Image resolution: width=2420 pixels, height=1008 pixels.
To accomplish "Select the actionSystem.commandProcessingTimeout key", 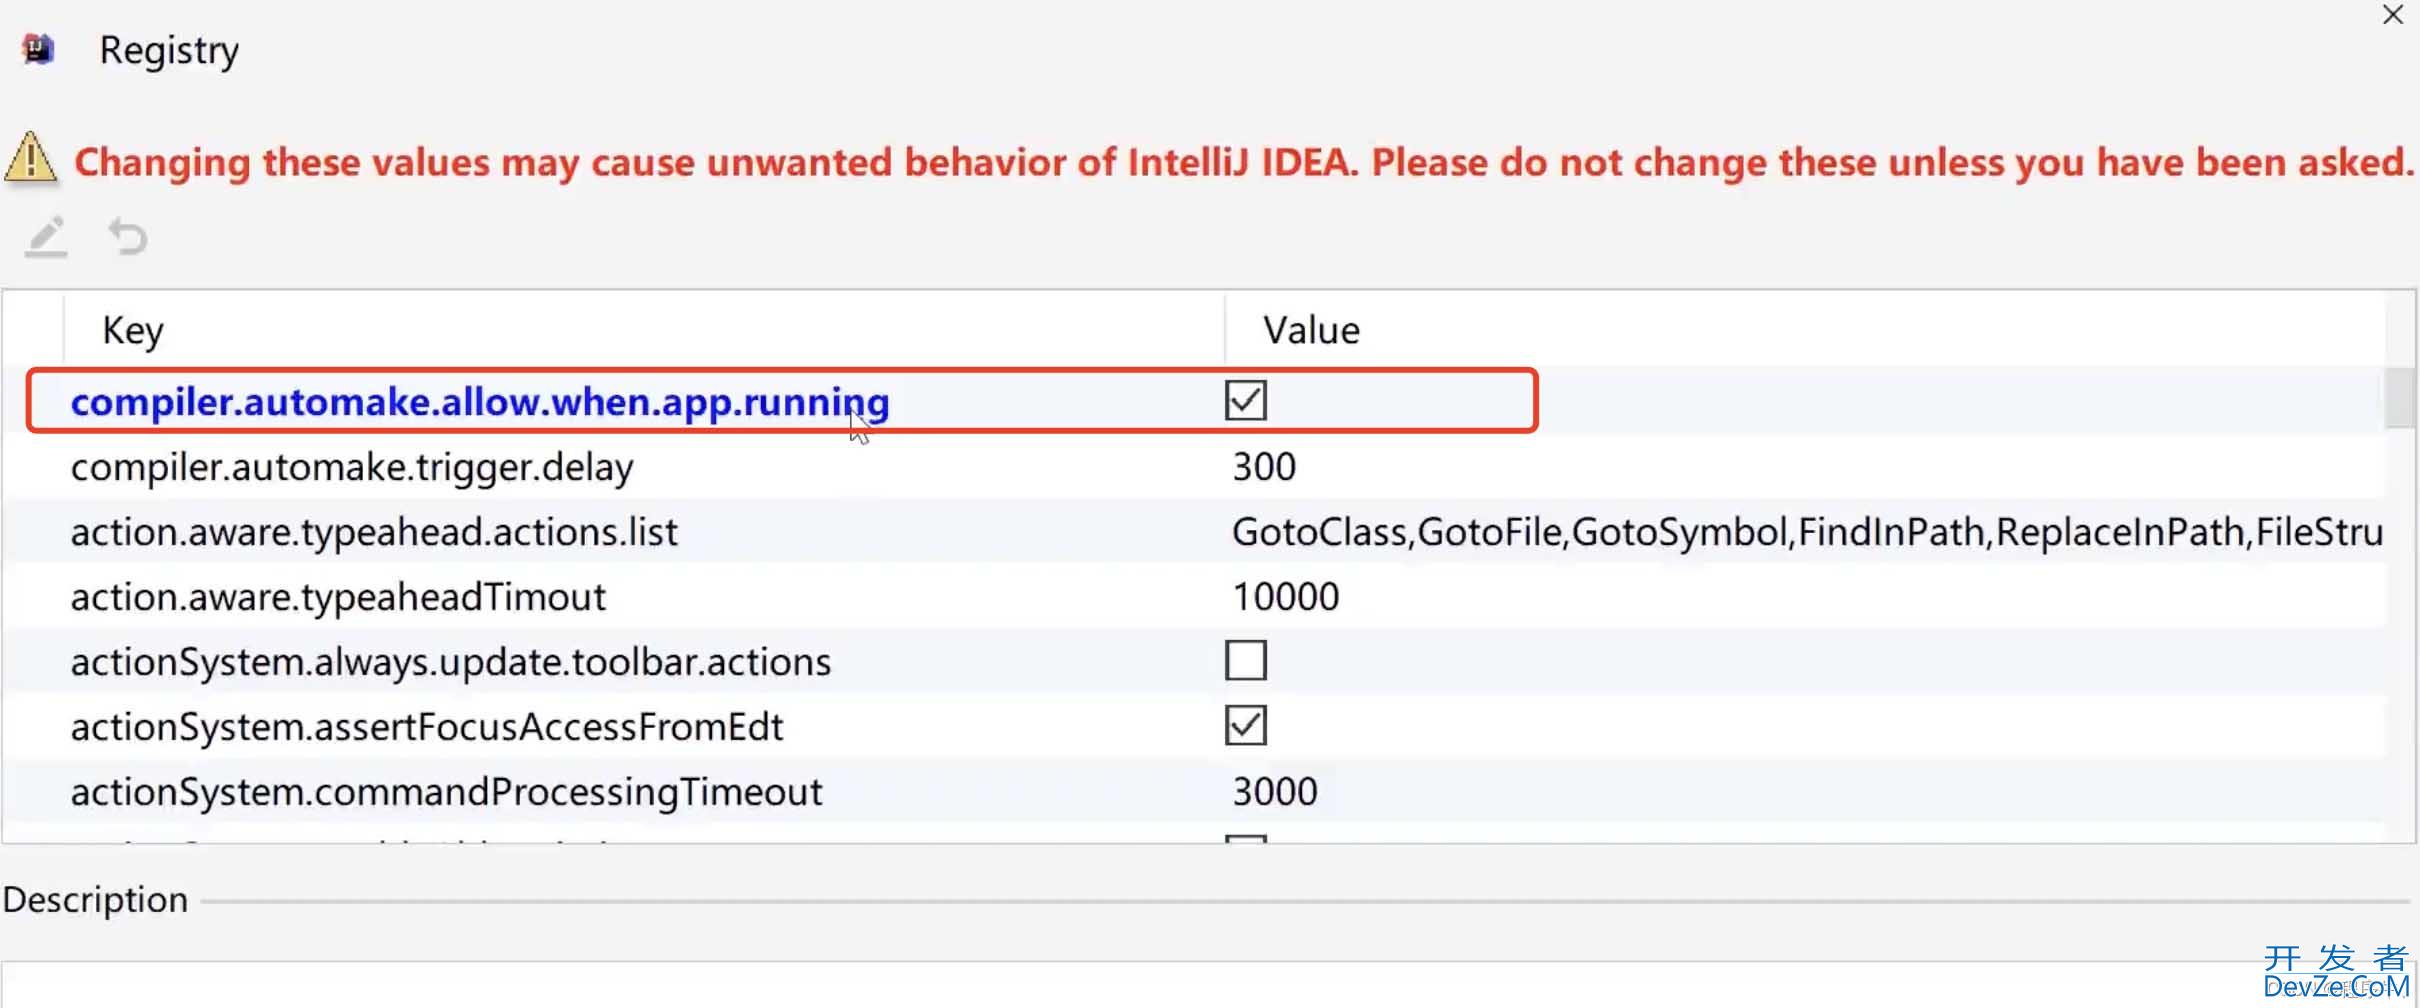I will (x=447, y=792).
